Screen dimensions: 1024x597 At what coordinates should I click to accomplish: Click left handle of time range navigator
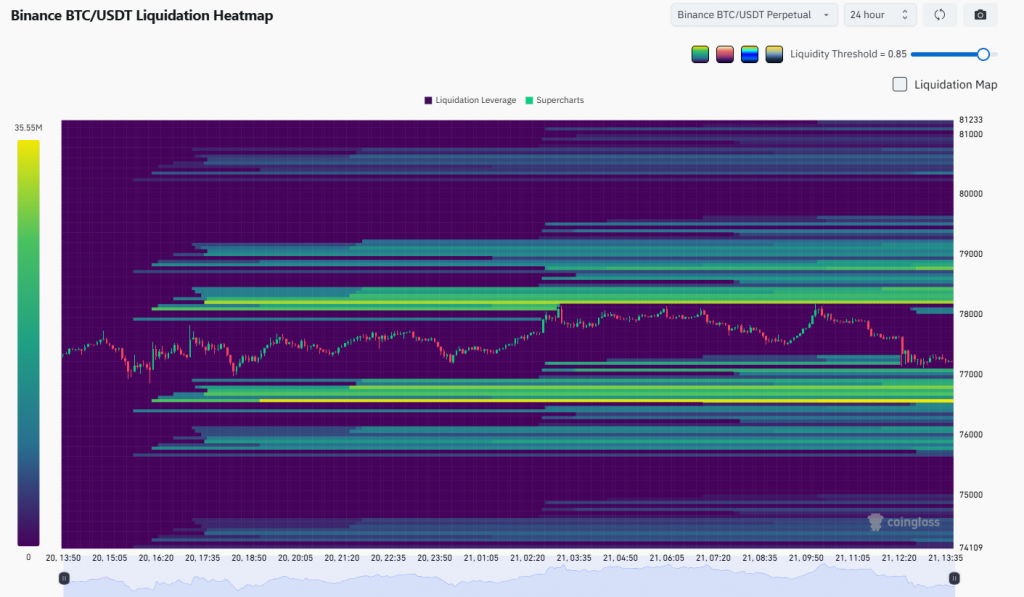tap(64, 578)
